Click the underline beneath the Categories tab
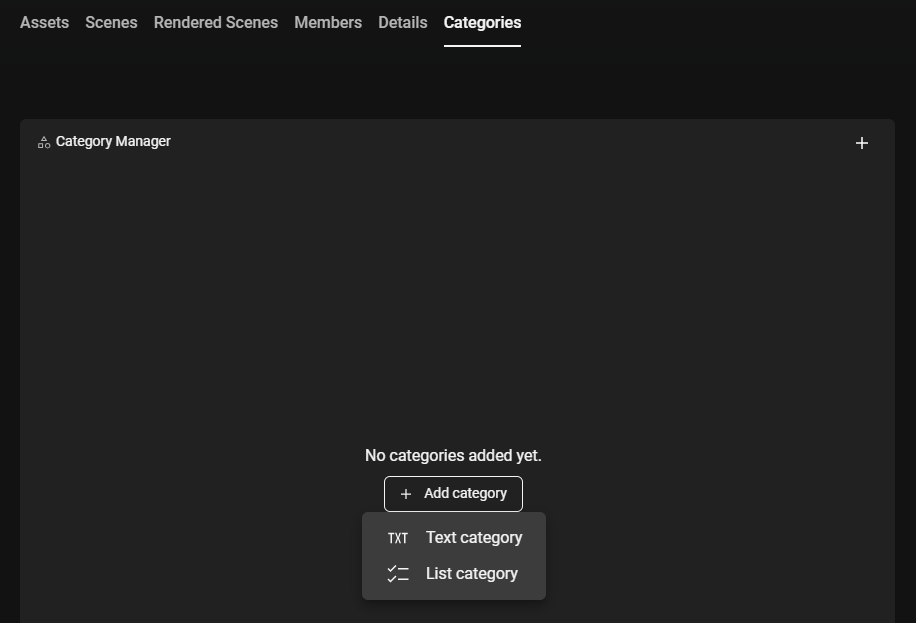 pos(482,45)
